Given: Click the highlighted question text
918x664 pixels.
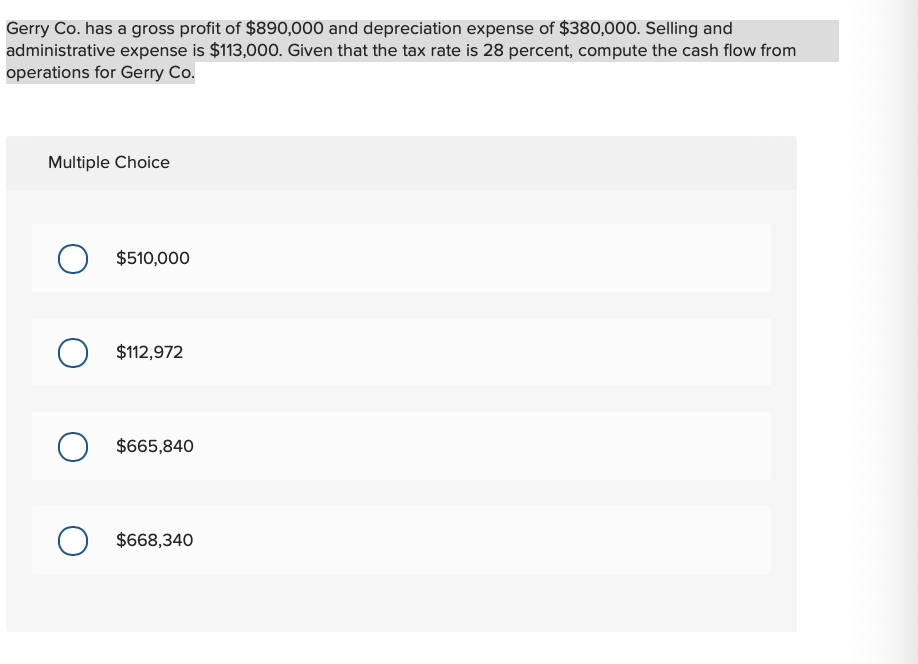Looking at the screenshot, I should pos(400,49).
